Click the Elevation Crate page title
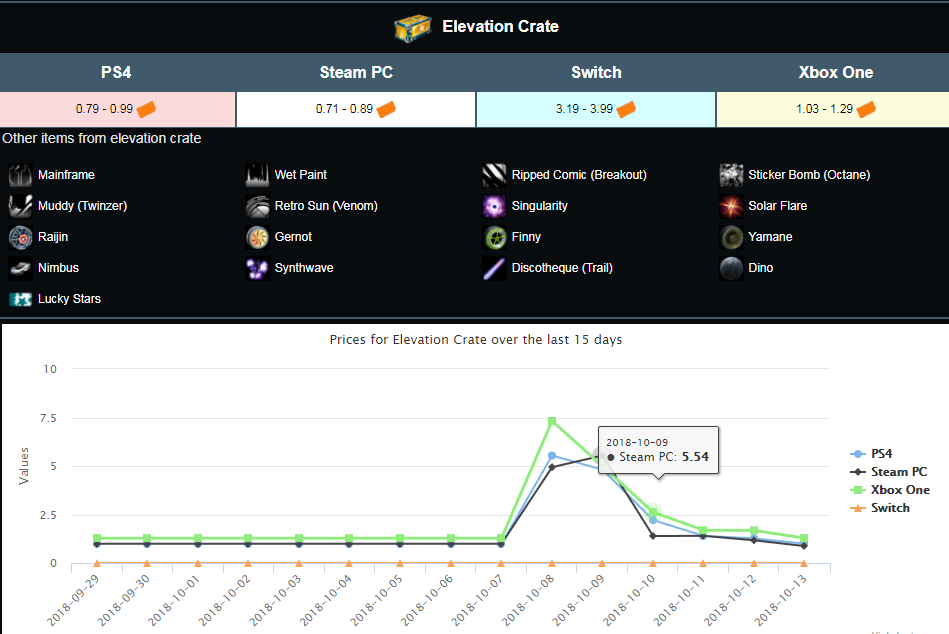 pos(501,27)
